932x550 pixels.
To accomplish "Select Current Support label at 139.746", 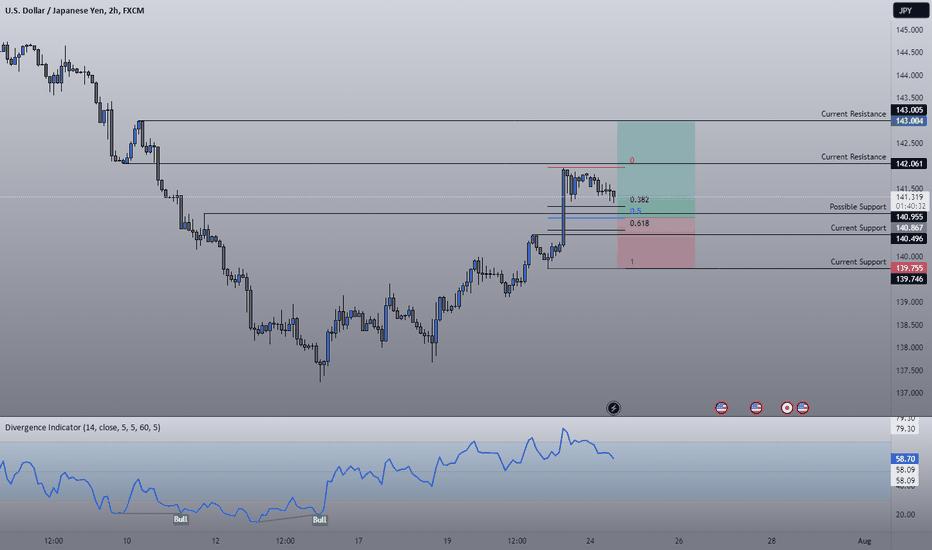I will [858, 262].
